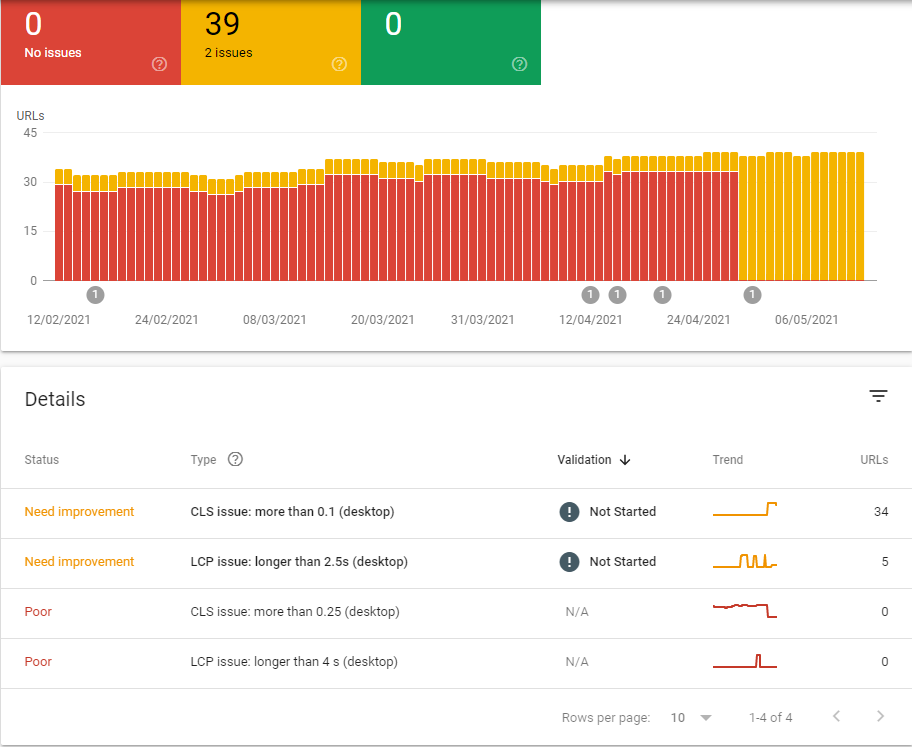Screen dimensions: 912x747
Task: Click trend sparkline for CLS 0.1 row
Action: point(744,509)
